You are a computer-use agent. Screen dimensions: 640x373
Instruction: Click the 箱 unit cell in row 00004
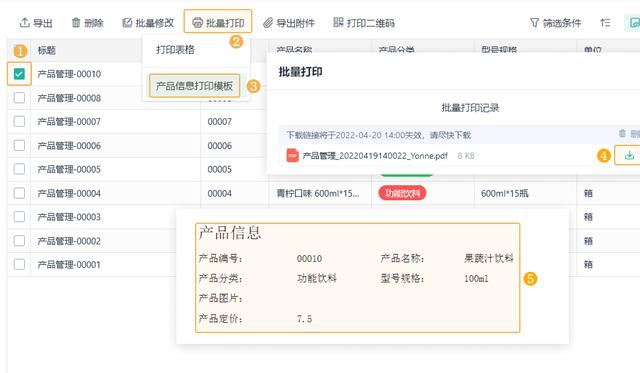pos(588,193)
